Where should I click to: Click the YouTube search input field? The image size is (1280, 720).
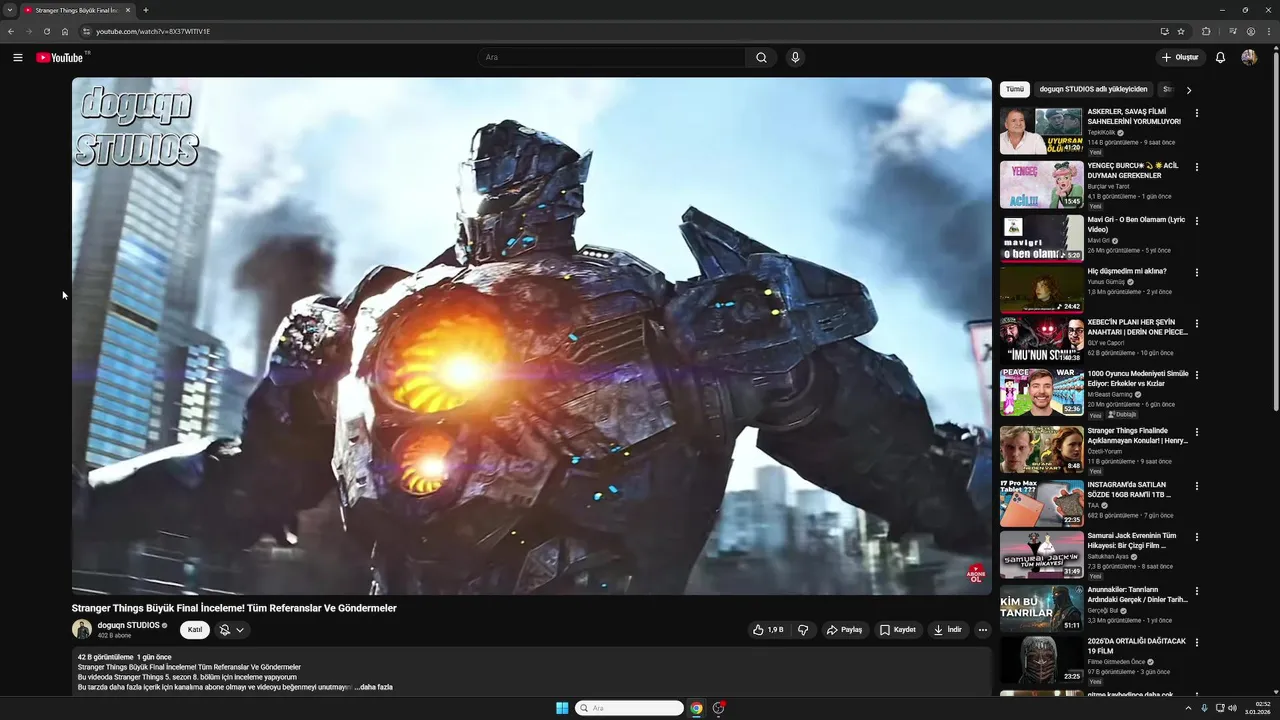(x=611, y=58)
